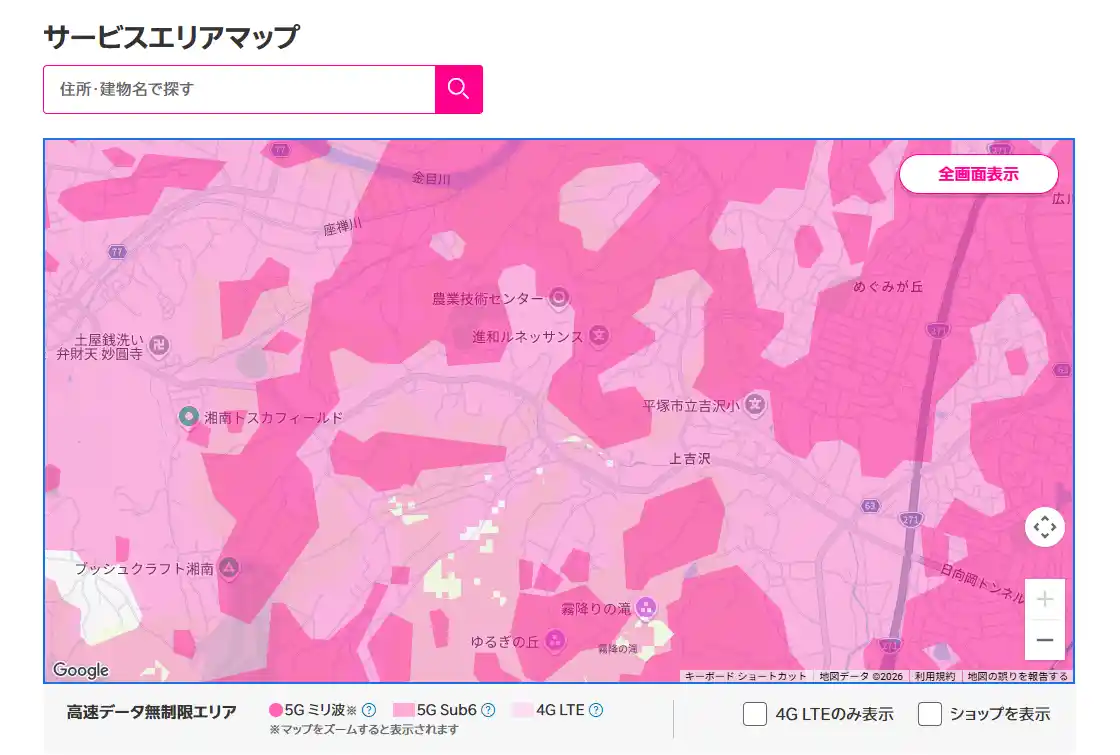Focus the address or building search field
Viewport: 1120px width, 755px height.
[239, 89]
